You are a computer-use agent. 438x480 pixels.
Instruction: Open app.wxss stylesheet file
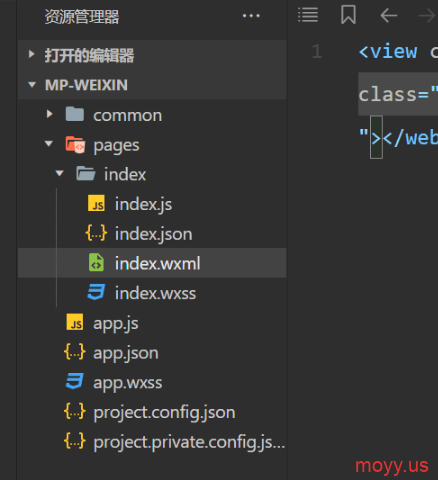[152, 382]
